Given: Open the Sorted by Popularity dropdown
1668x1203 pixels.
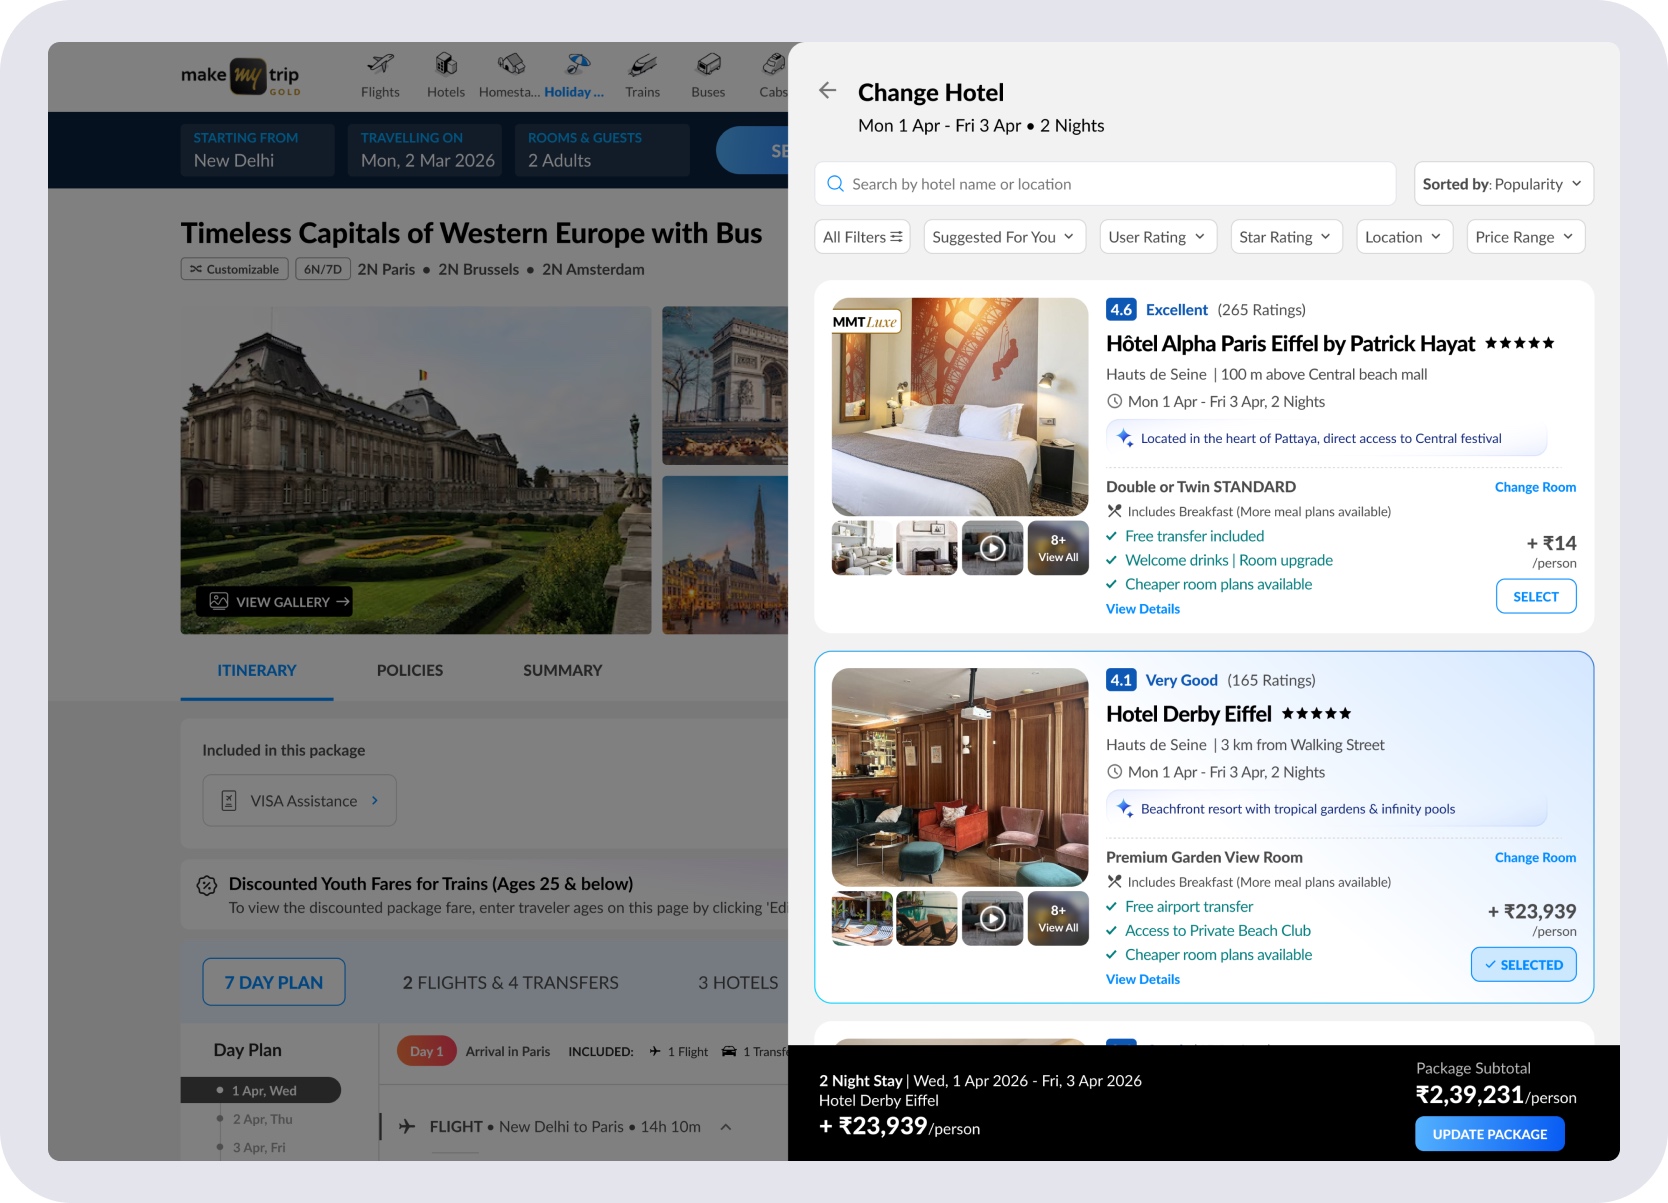Looking at the screenshot, I should (1503, 184).
